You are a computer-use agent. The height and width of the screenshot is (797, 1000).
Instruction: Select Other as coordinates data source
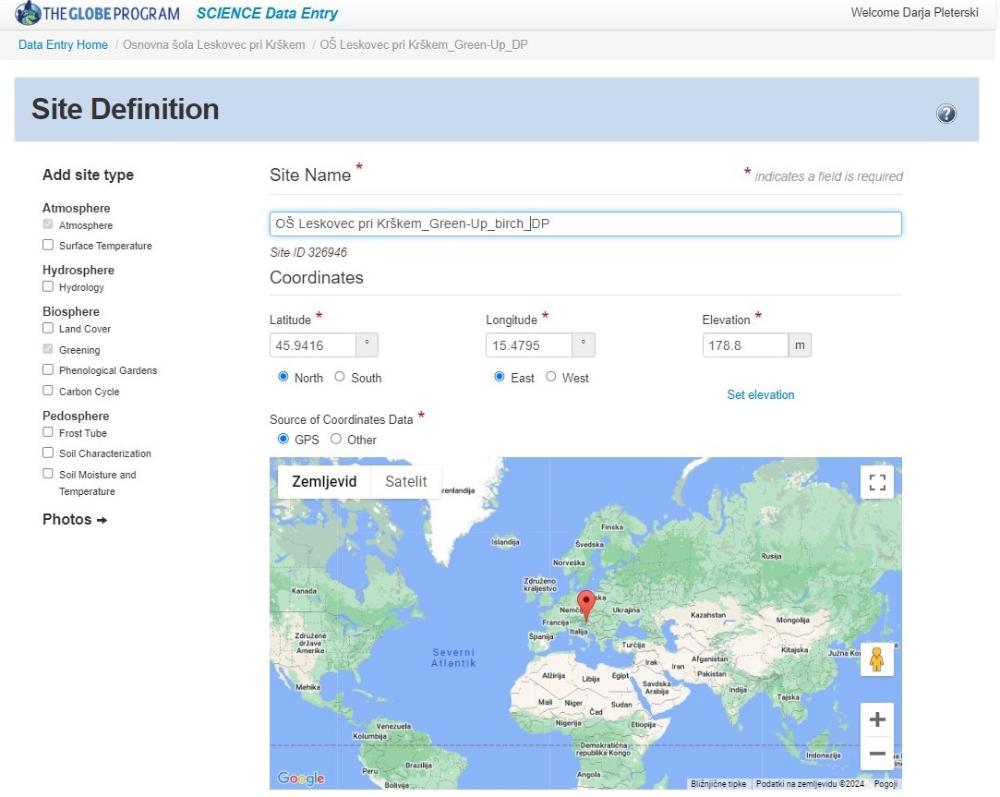coord(336,439)
